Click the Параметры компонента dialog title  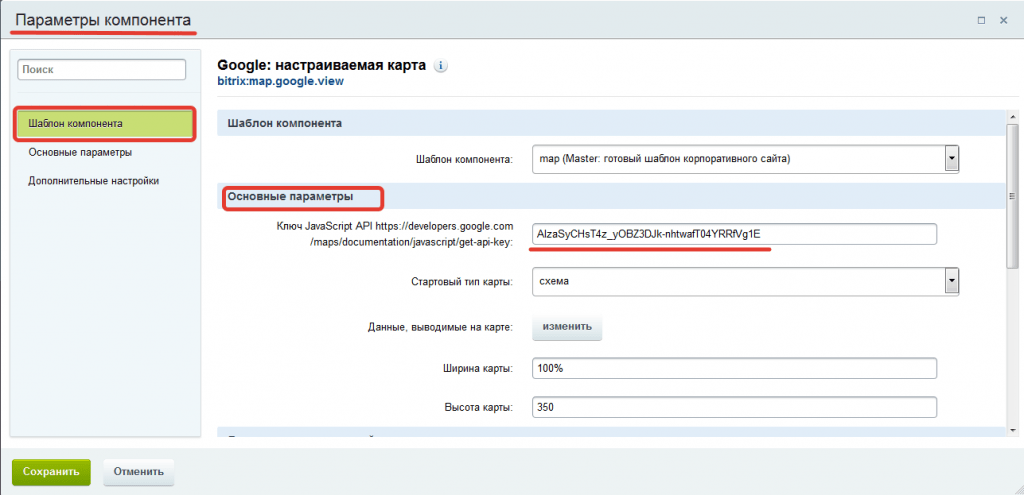pos(103,20)
